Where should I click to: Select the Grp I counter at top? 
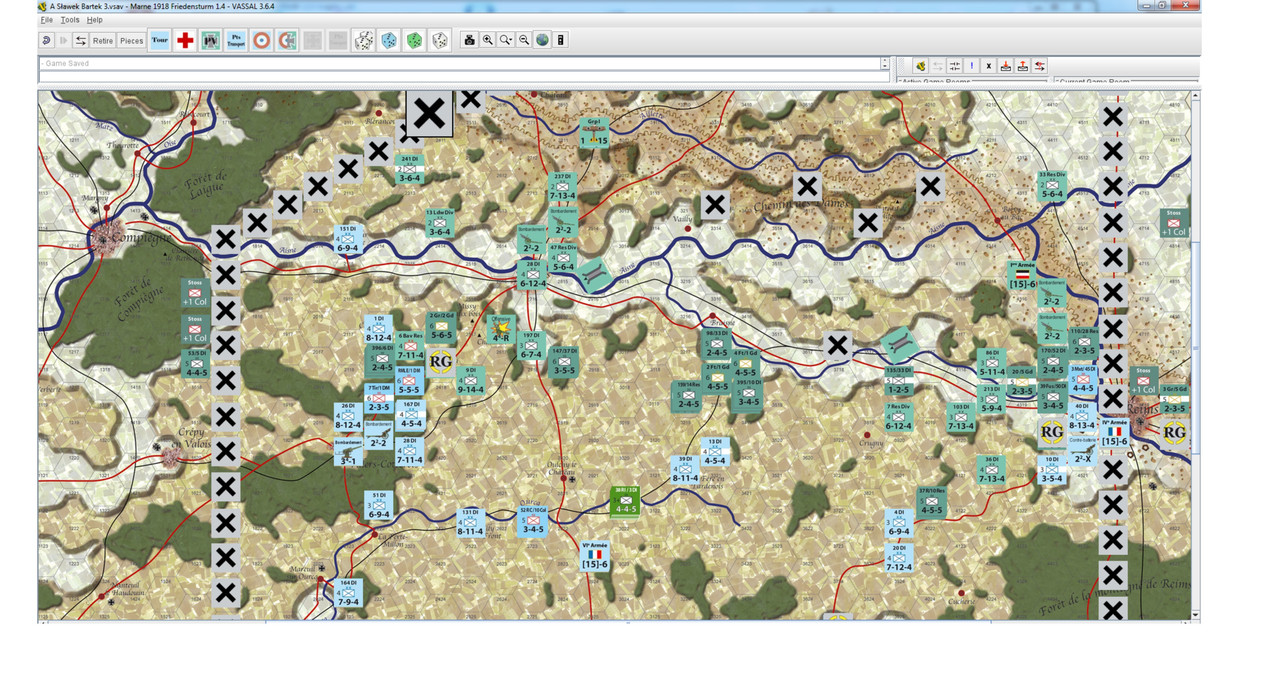click(594, 132)
